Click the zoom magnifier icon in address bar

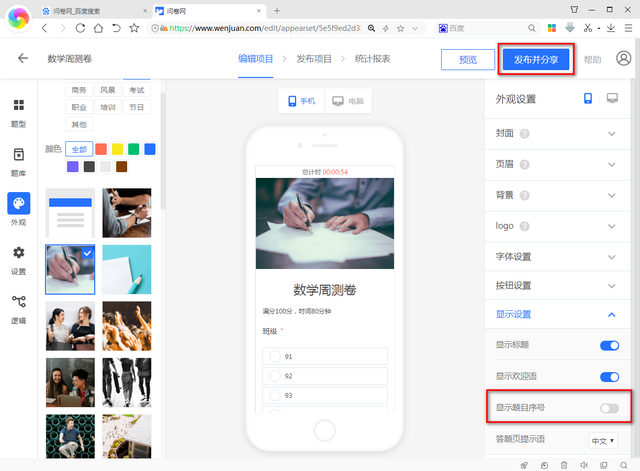click(371, 28)
